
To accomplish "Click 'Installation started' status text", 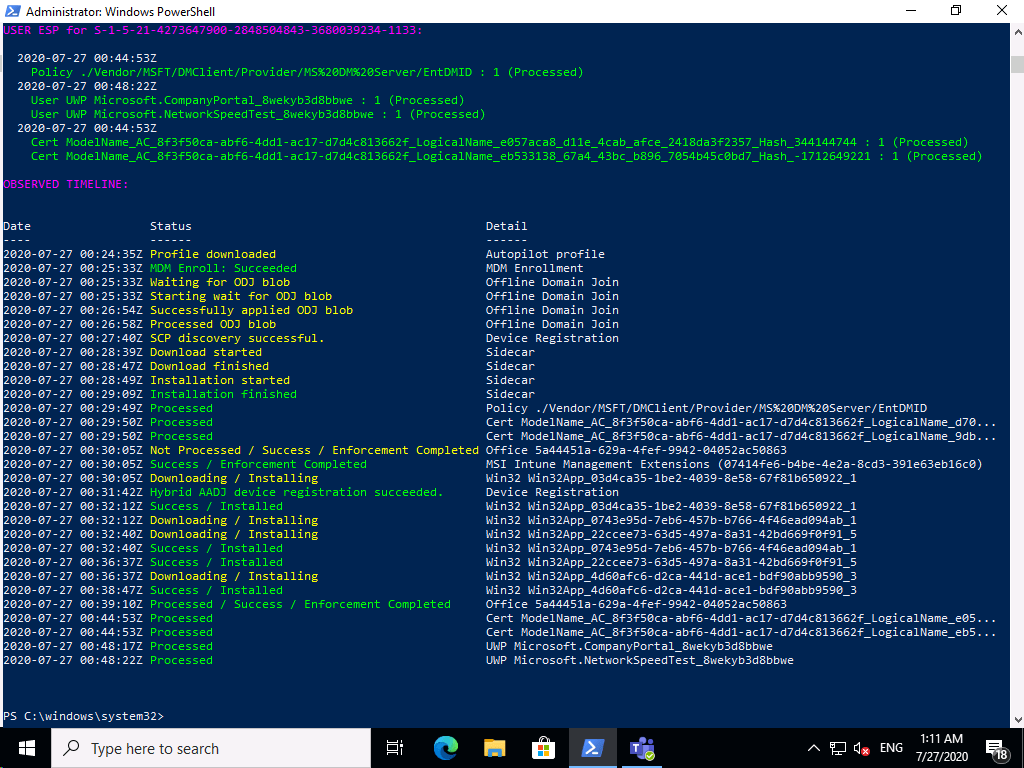I will (220, 380).
